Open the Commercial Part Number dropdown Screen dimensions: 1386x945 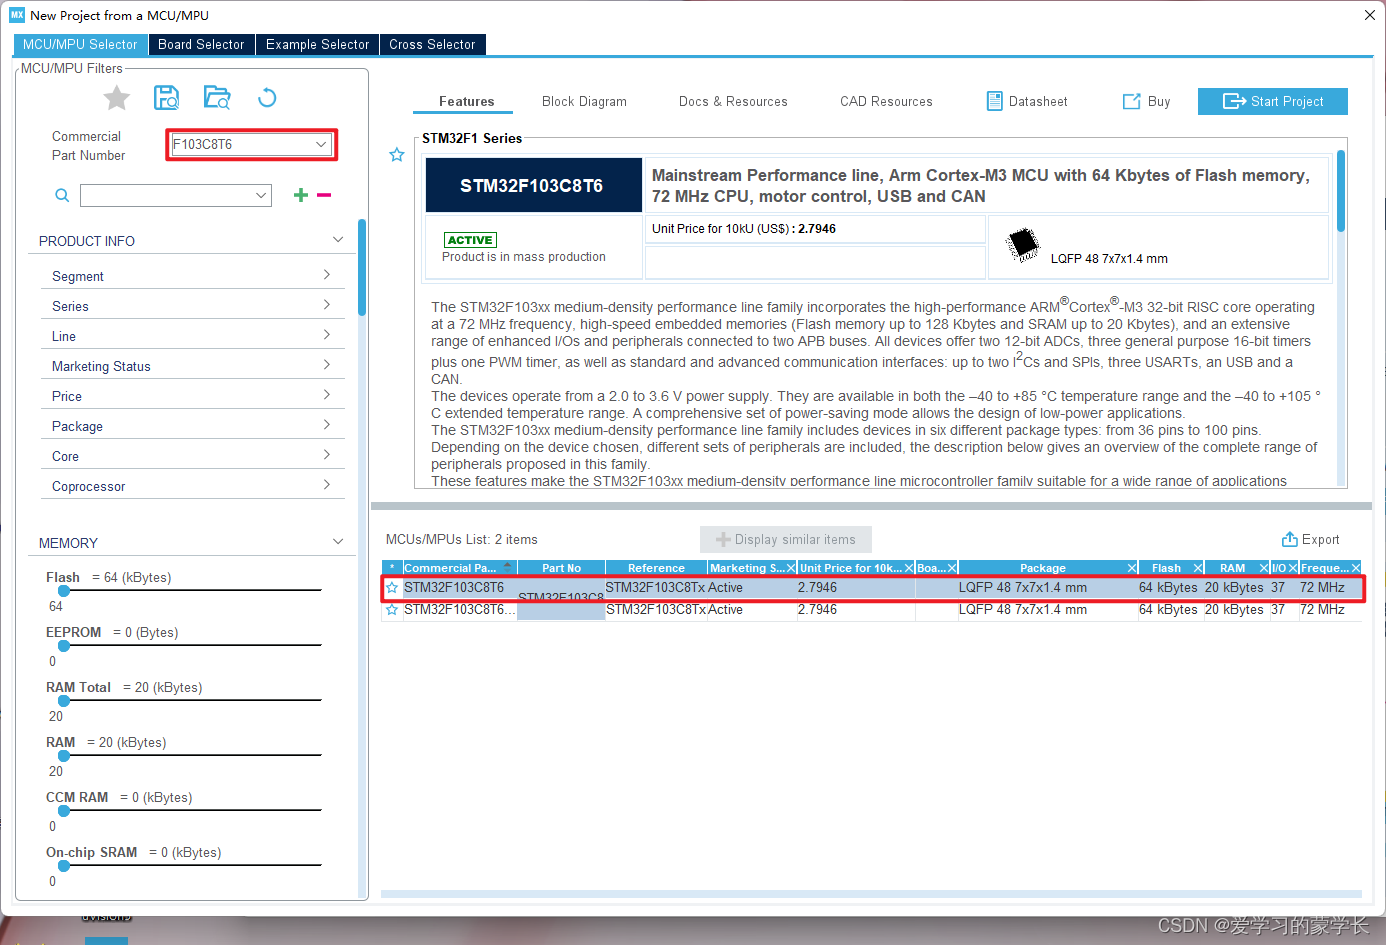(321, 144)
